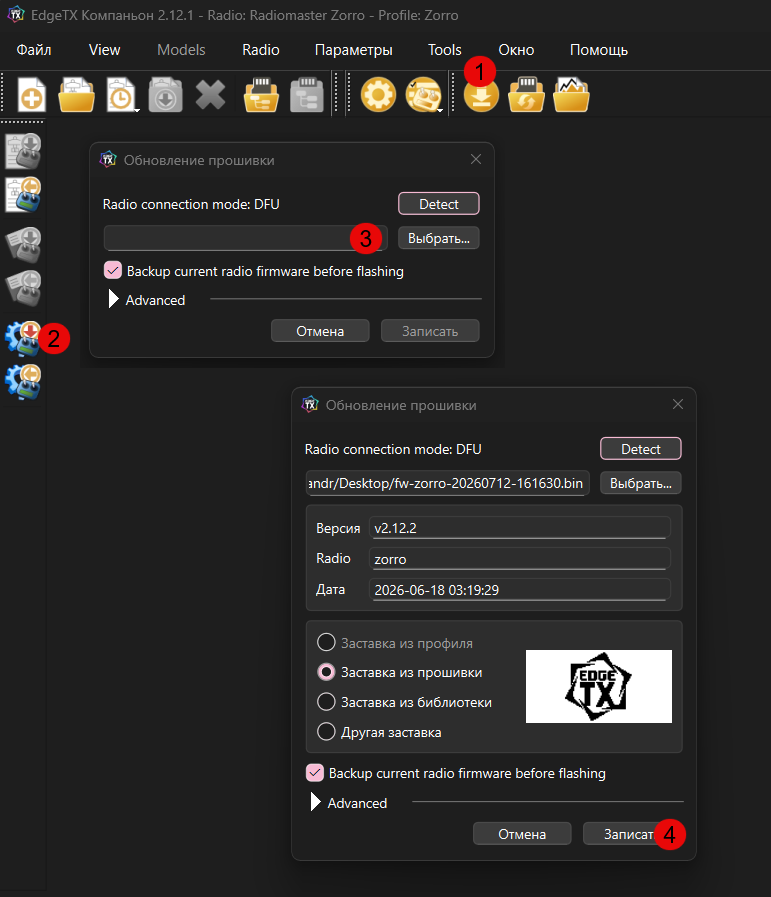Click the third grayed radio sidebar icon

[23, 245]
